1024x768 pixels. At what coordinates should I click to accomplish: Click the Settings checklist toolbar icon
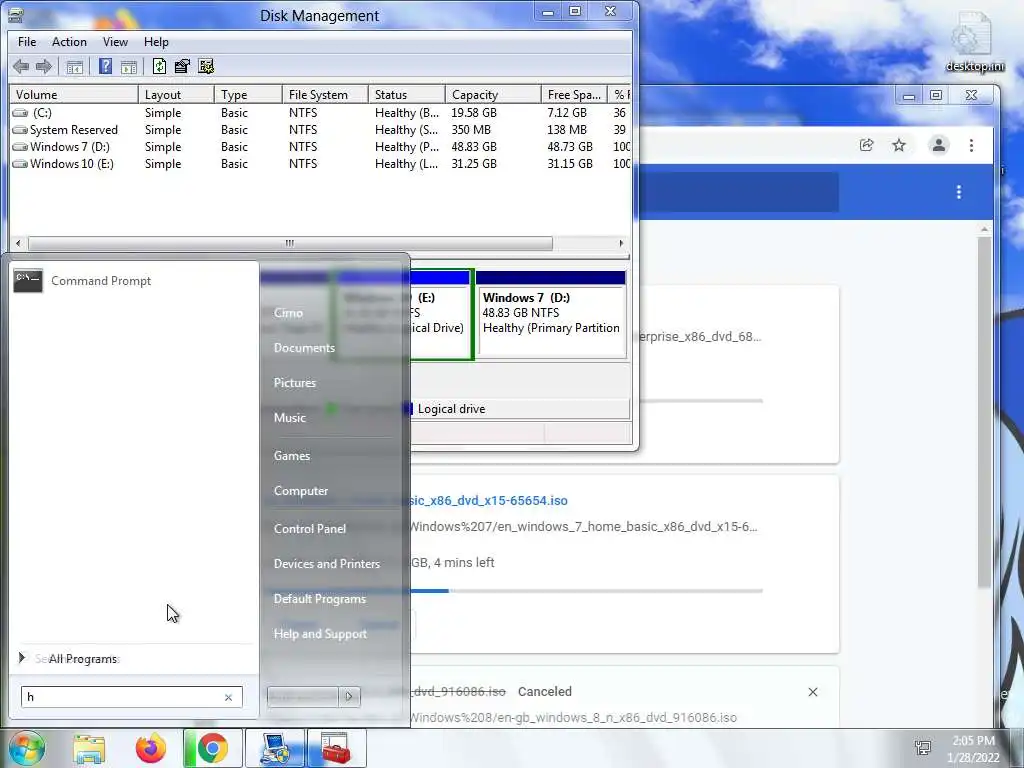[206, 66]
